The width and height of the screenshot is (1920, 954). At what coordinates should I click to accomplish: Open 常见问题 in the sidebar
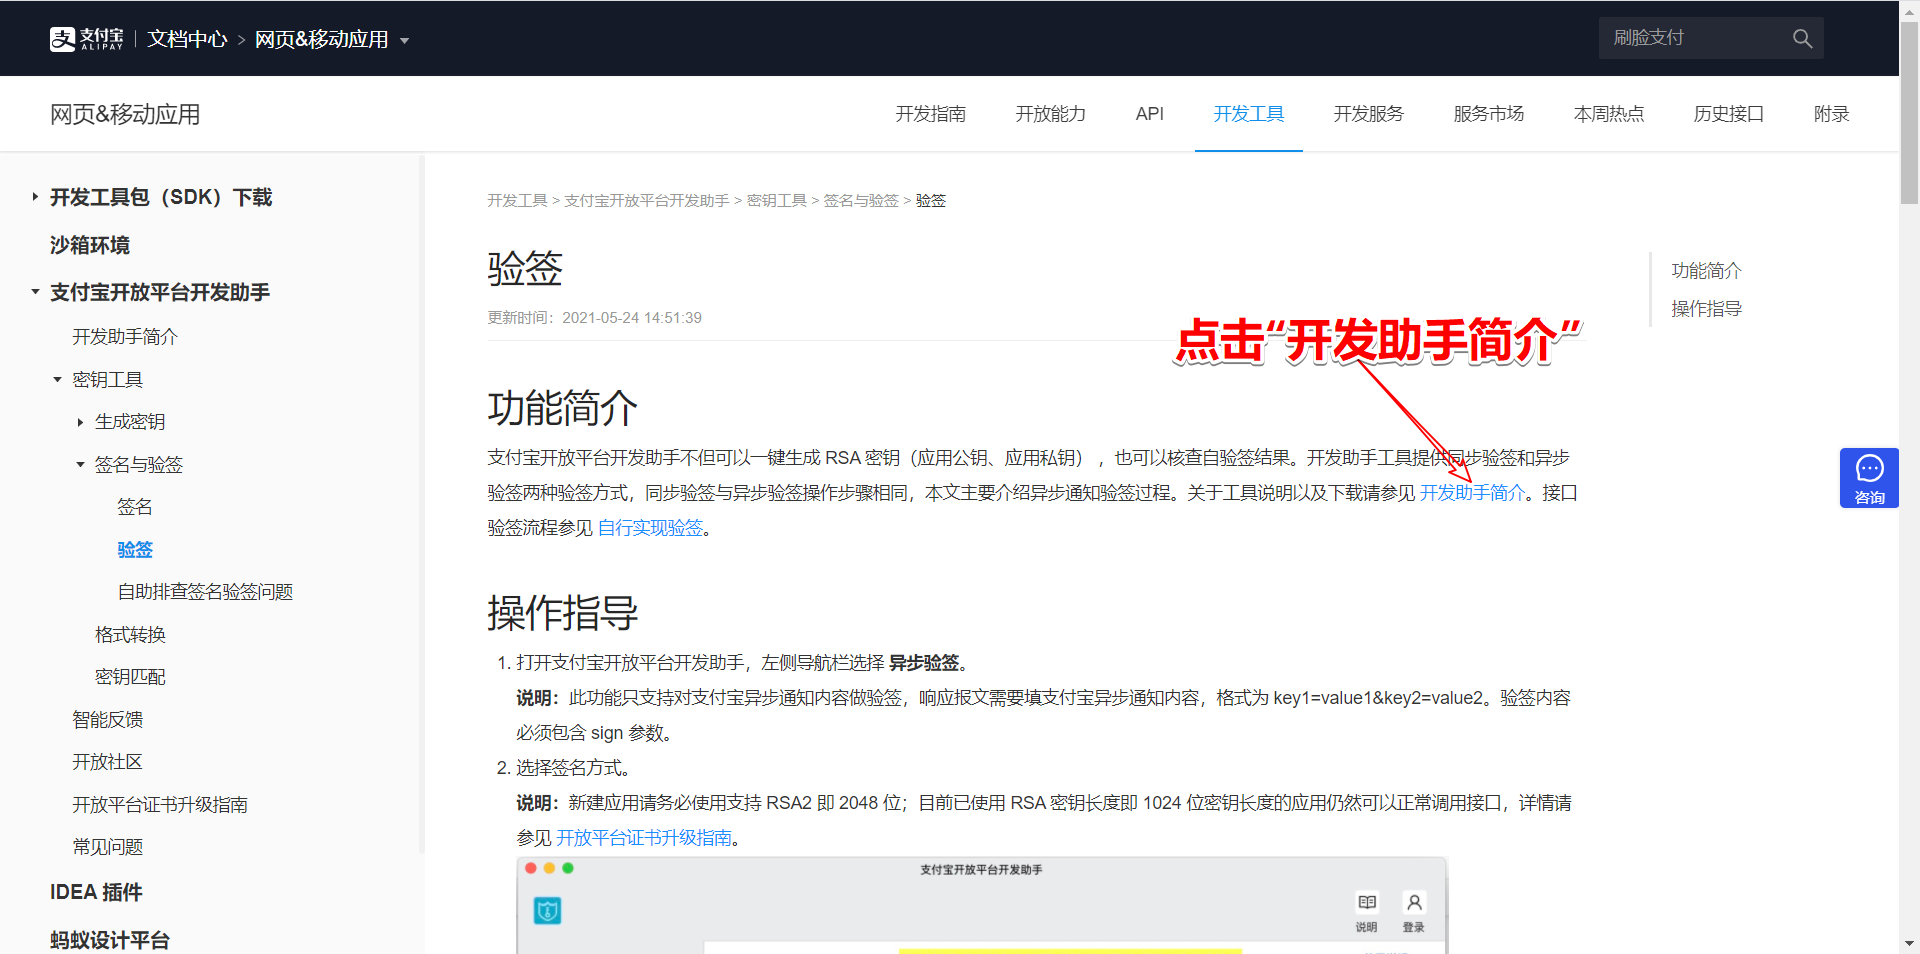(108, 847)
